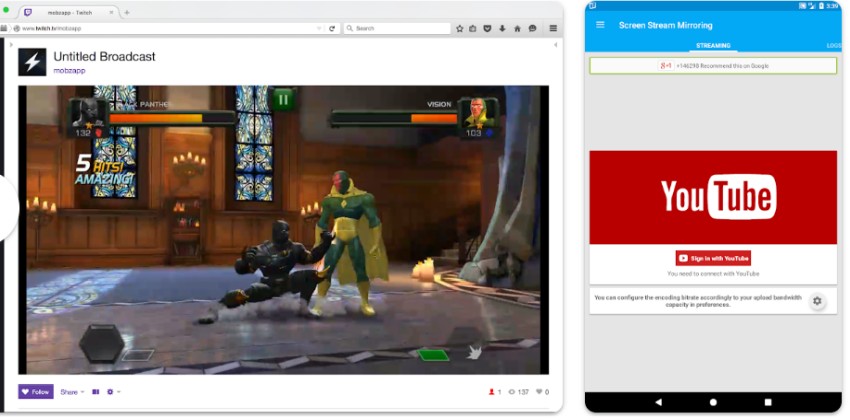Go to home page with house icon

click(x=517, y=28)
